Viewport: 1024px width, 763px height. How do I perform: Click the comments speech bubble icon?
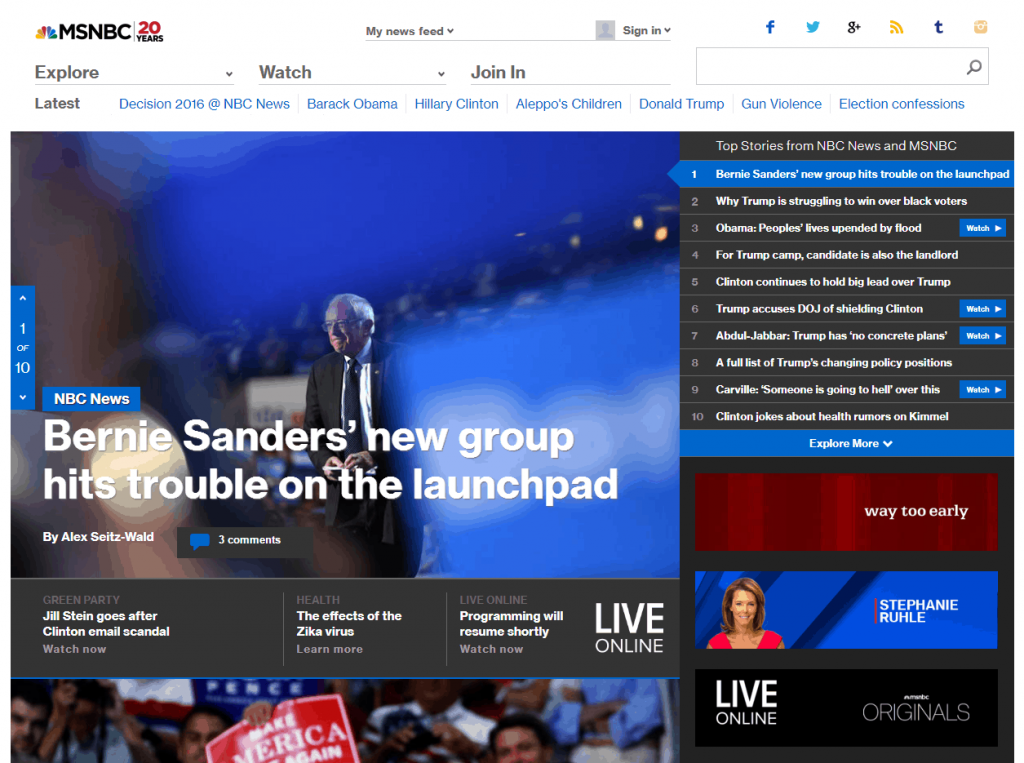(199, 541)
